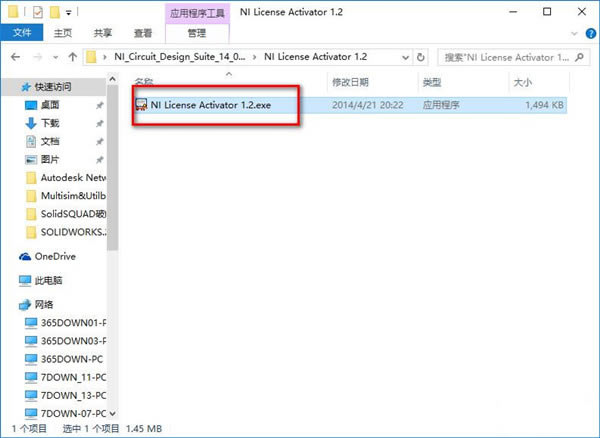Open Multisim&Utilb folder in sidebar
Viewport: 600px width, 438px height.
tap(73, 196)
